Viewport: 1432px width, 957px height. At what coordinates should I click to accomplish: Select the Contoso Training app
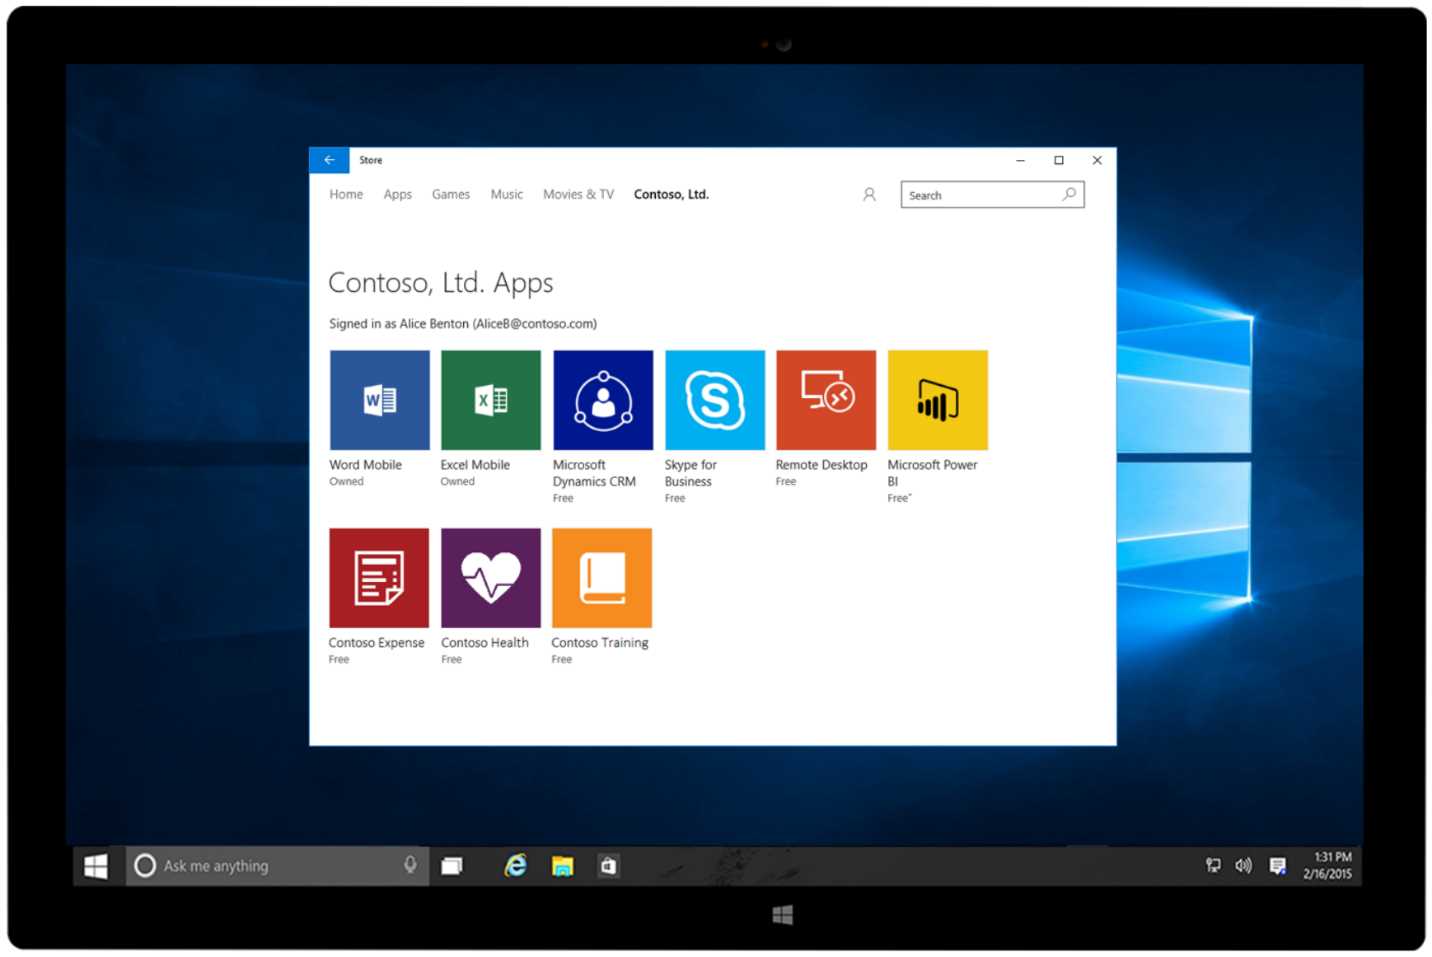602,577
